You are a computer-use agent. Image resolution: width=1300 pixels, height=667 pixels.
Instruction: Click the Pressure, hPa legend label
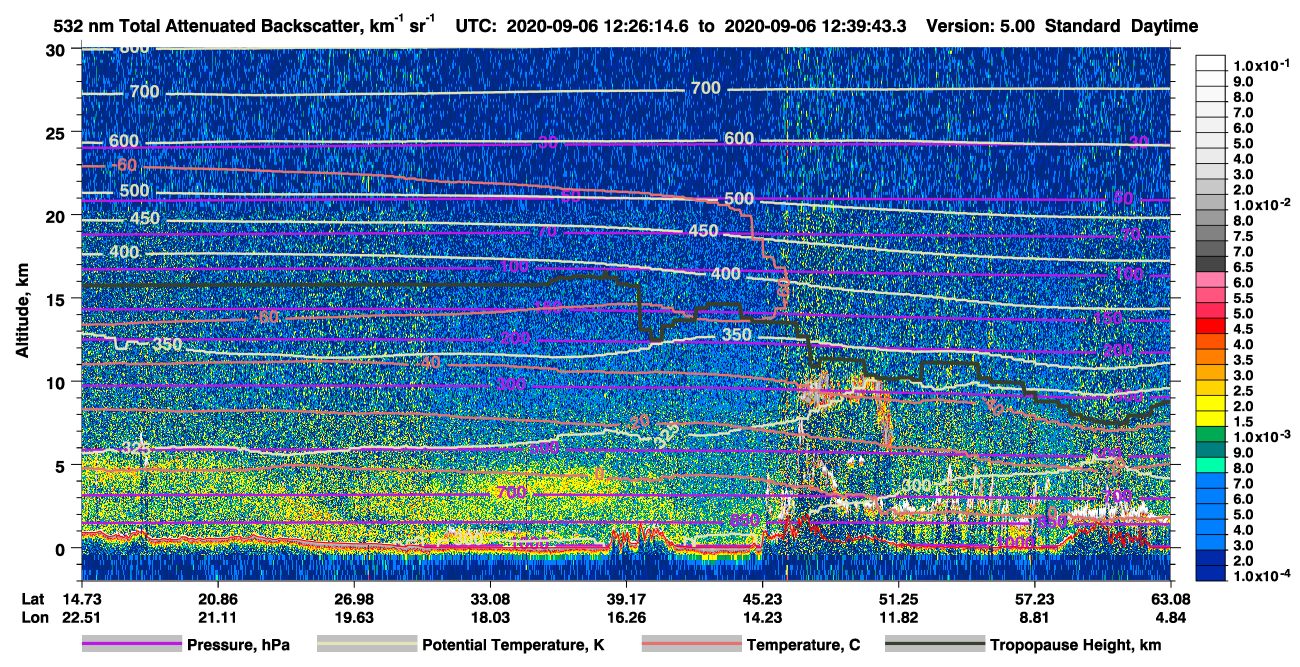click(x=238, y=646)
